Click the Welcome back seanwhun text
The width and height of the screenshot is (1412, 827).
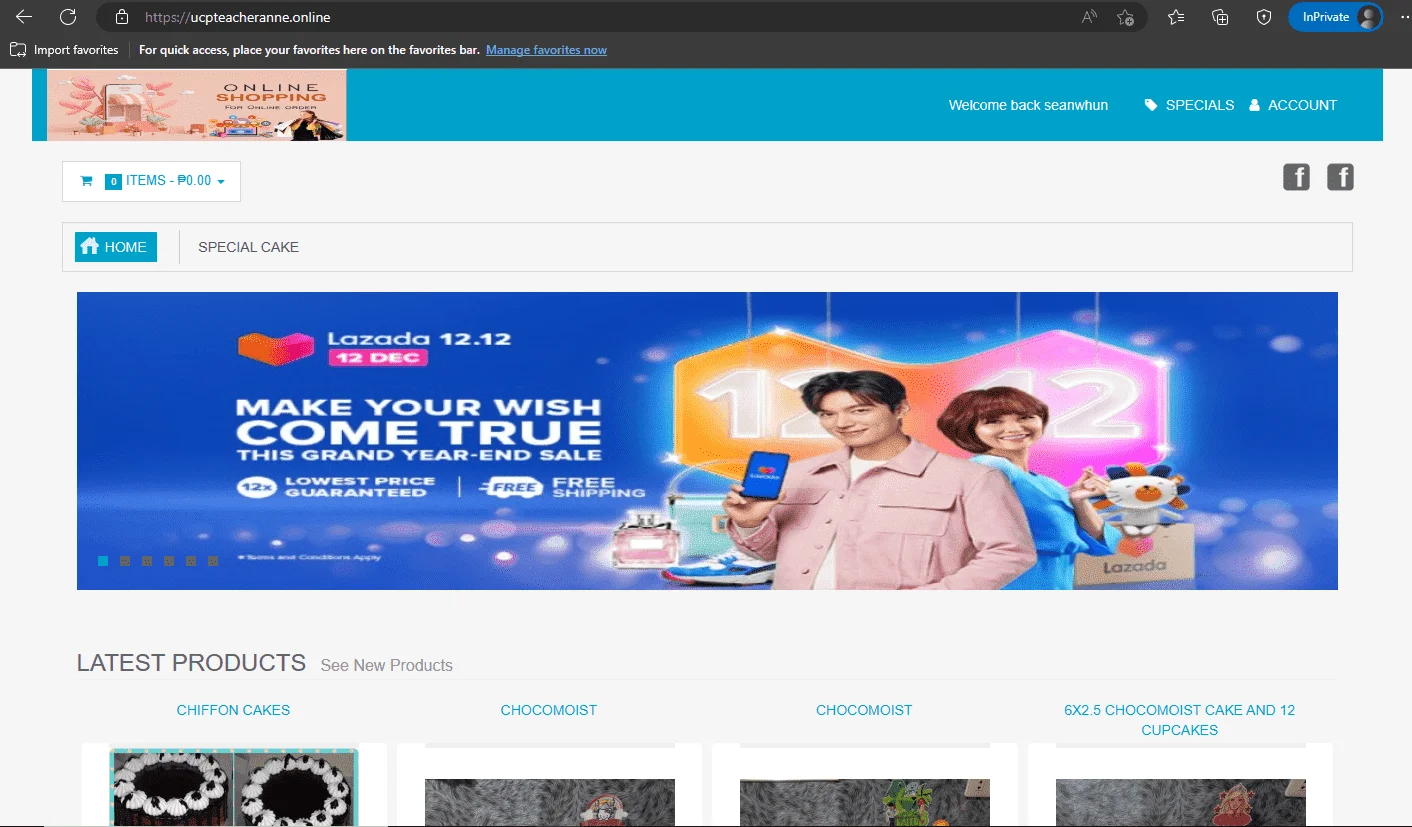tap(1028, 105)
